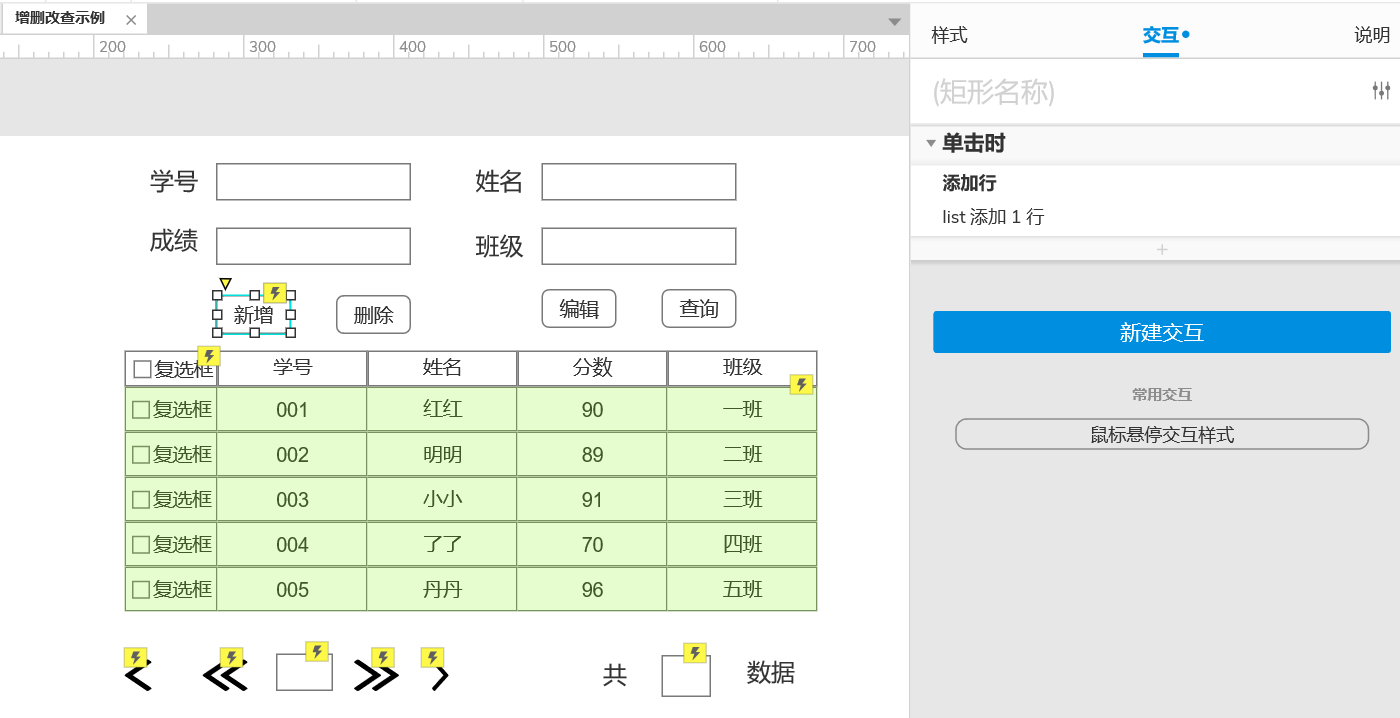Image resolution: width=1400 pixels, height=718 pixels.
Task: Click the total count box beside 共
Action: coord(686,675)
